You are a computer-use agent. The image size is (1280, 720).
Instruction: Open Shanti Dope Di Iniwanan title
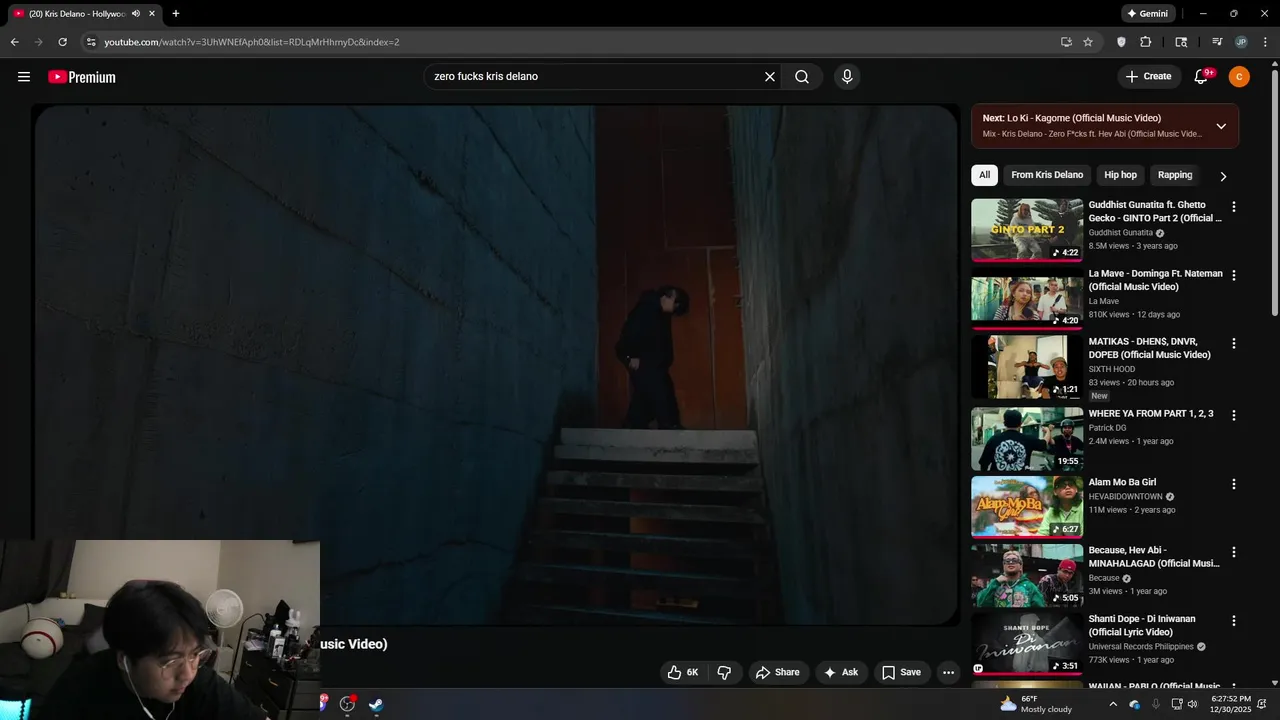(x=1142, y=626)
